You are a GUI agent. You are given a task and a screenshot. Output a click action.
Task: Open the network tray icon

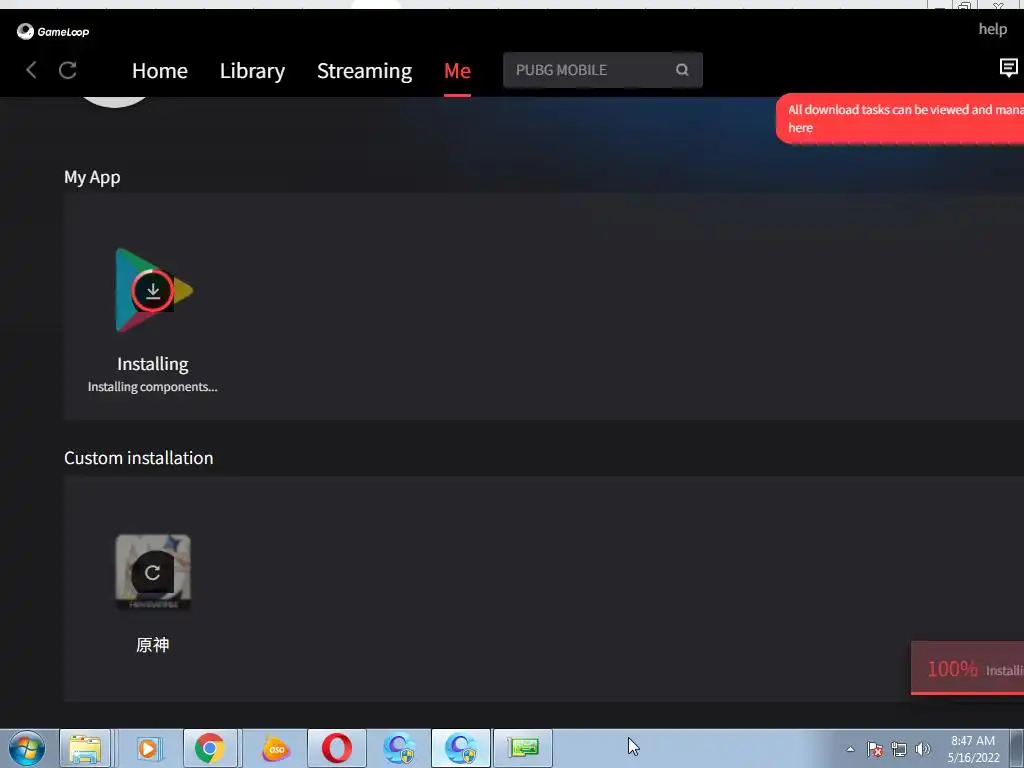click(x=899, y=749)
